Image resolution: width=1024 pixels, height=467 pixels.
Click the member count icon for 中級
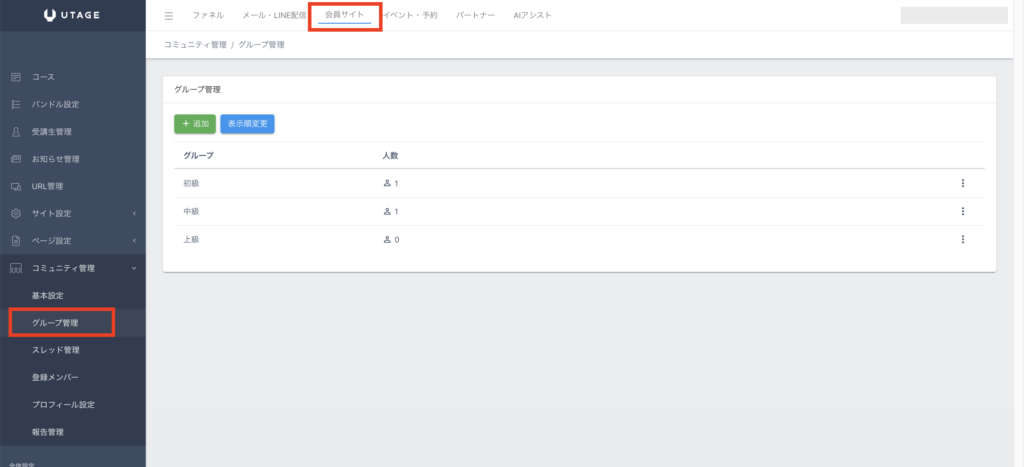coord(387,212)
